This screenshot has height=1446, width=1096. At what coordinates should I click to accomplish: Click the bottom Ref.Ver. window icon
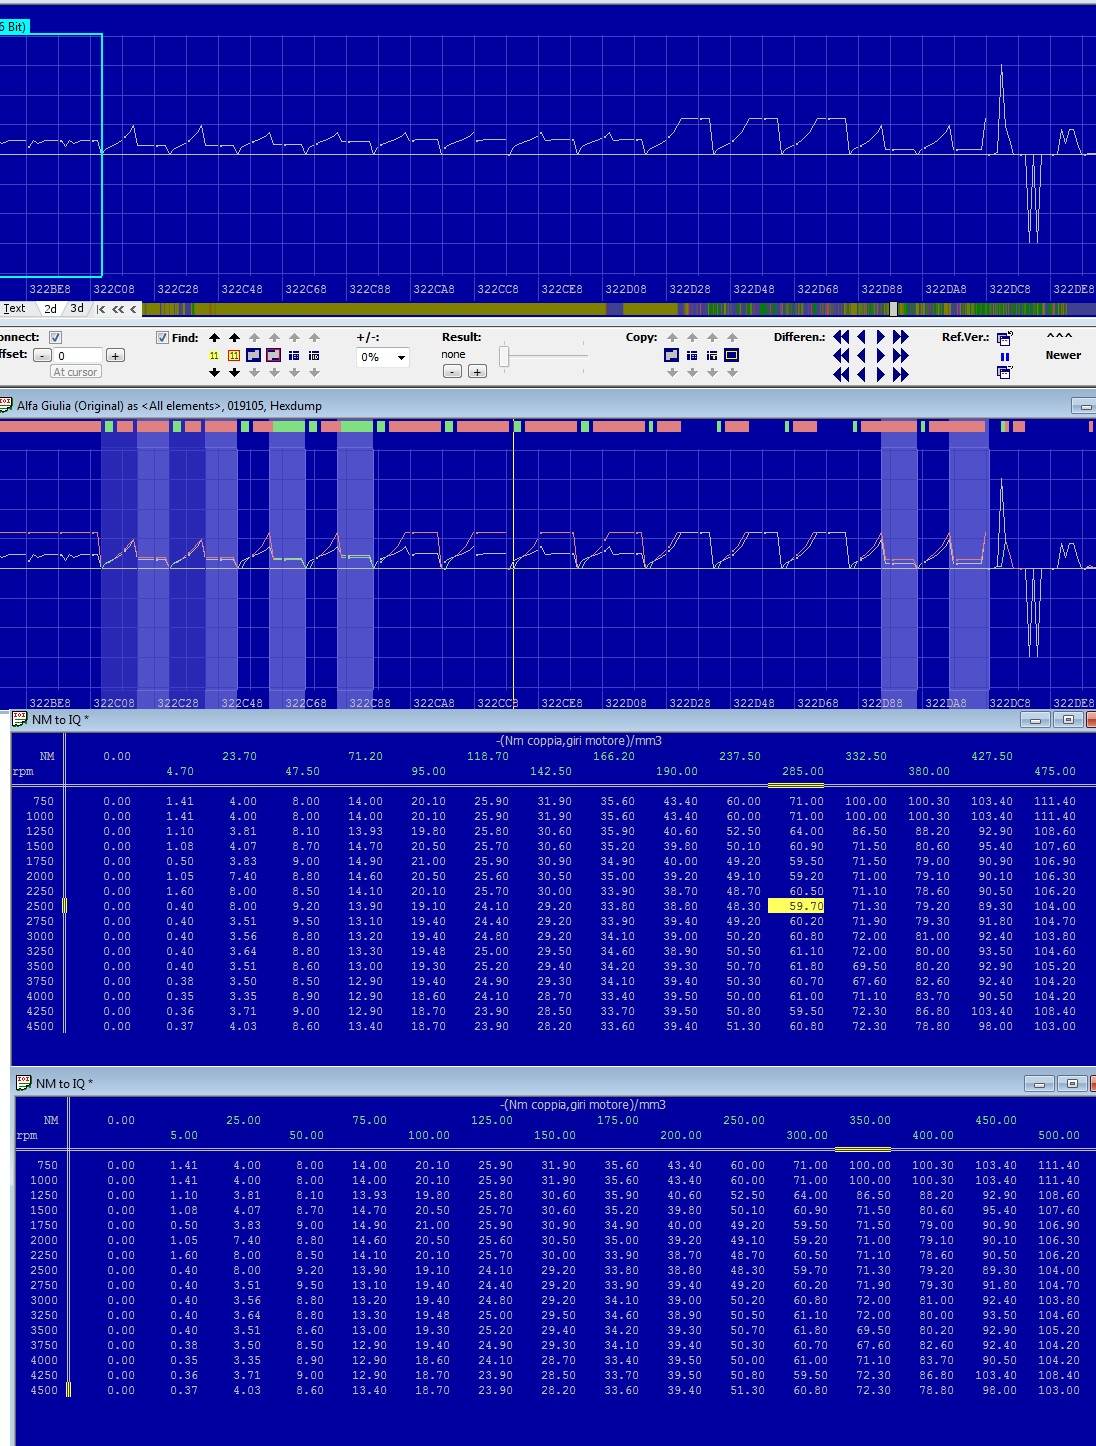[1004, 372]
